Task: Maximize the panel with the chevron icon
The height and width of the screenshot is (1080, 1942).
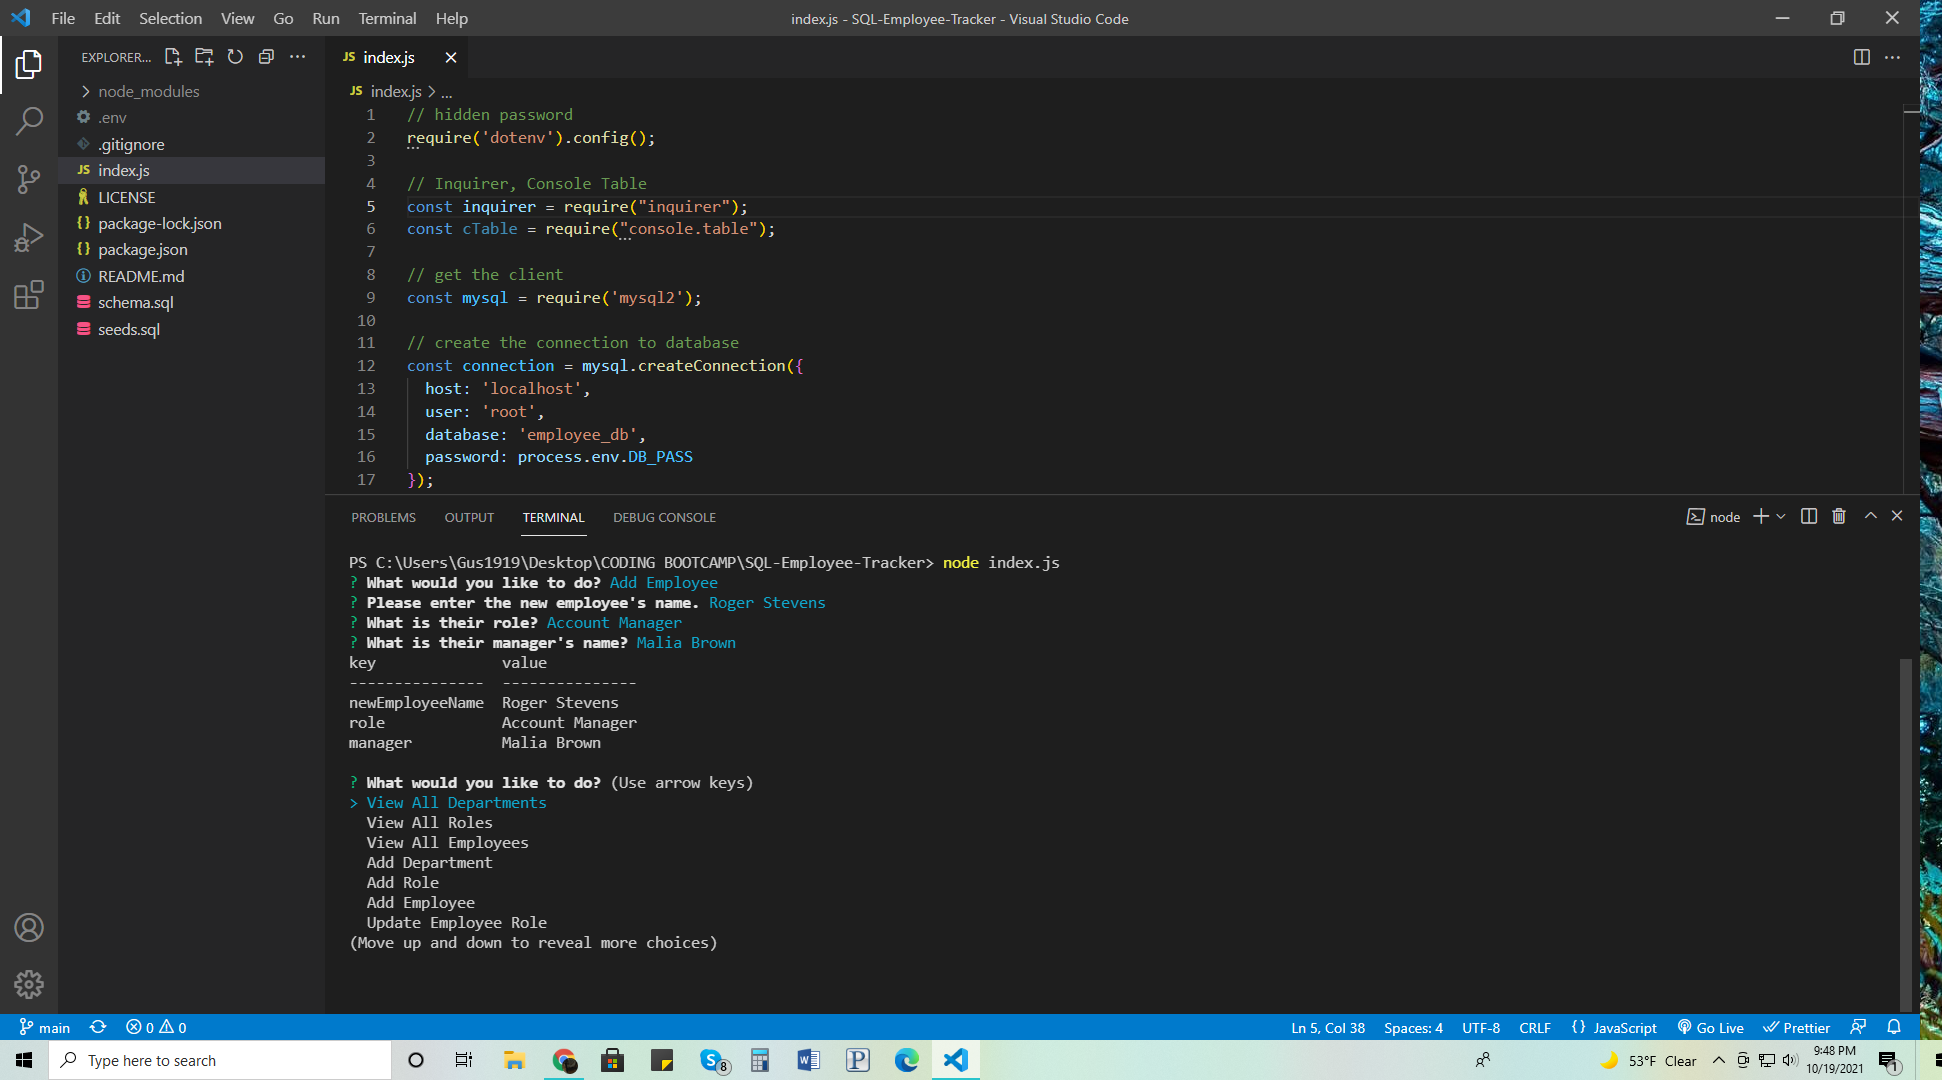Action: pos(1870,516)
